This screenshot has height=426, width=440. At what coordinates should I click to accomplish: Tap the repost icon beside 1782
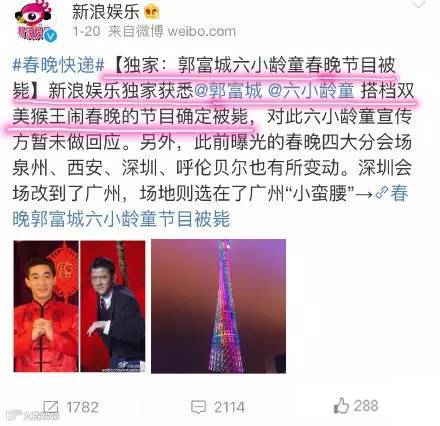pyautogui.click(x=51, y=407)
